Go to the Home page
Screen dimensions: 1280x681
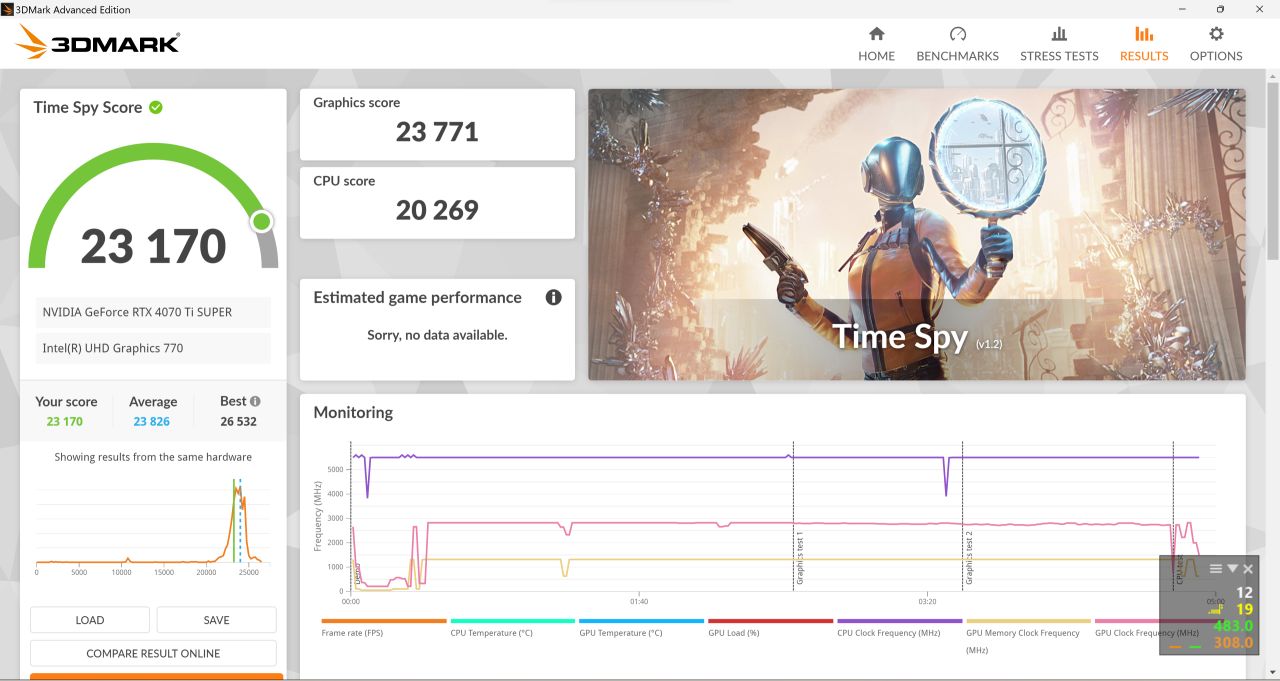(x=876, y=44)
